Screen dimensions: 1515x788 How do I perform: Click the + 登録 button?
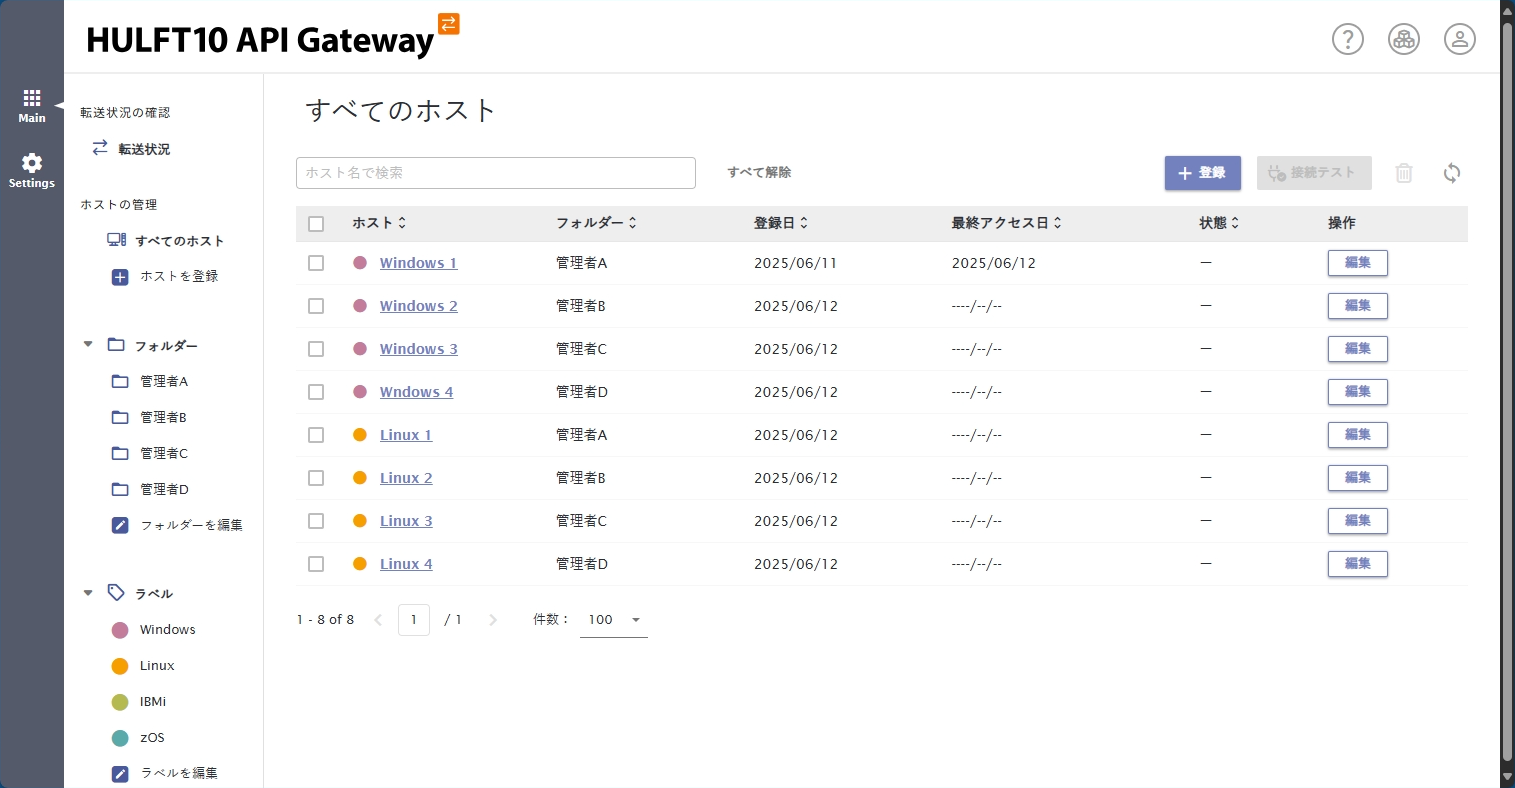coord(1203,173)
